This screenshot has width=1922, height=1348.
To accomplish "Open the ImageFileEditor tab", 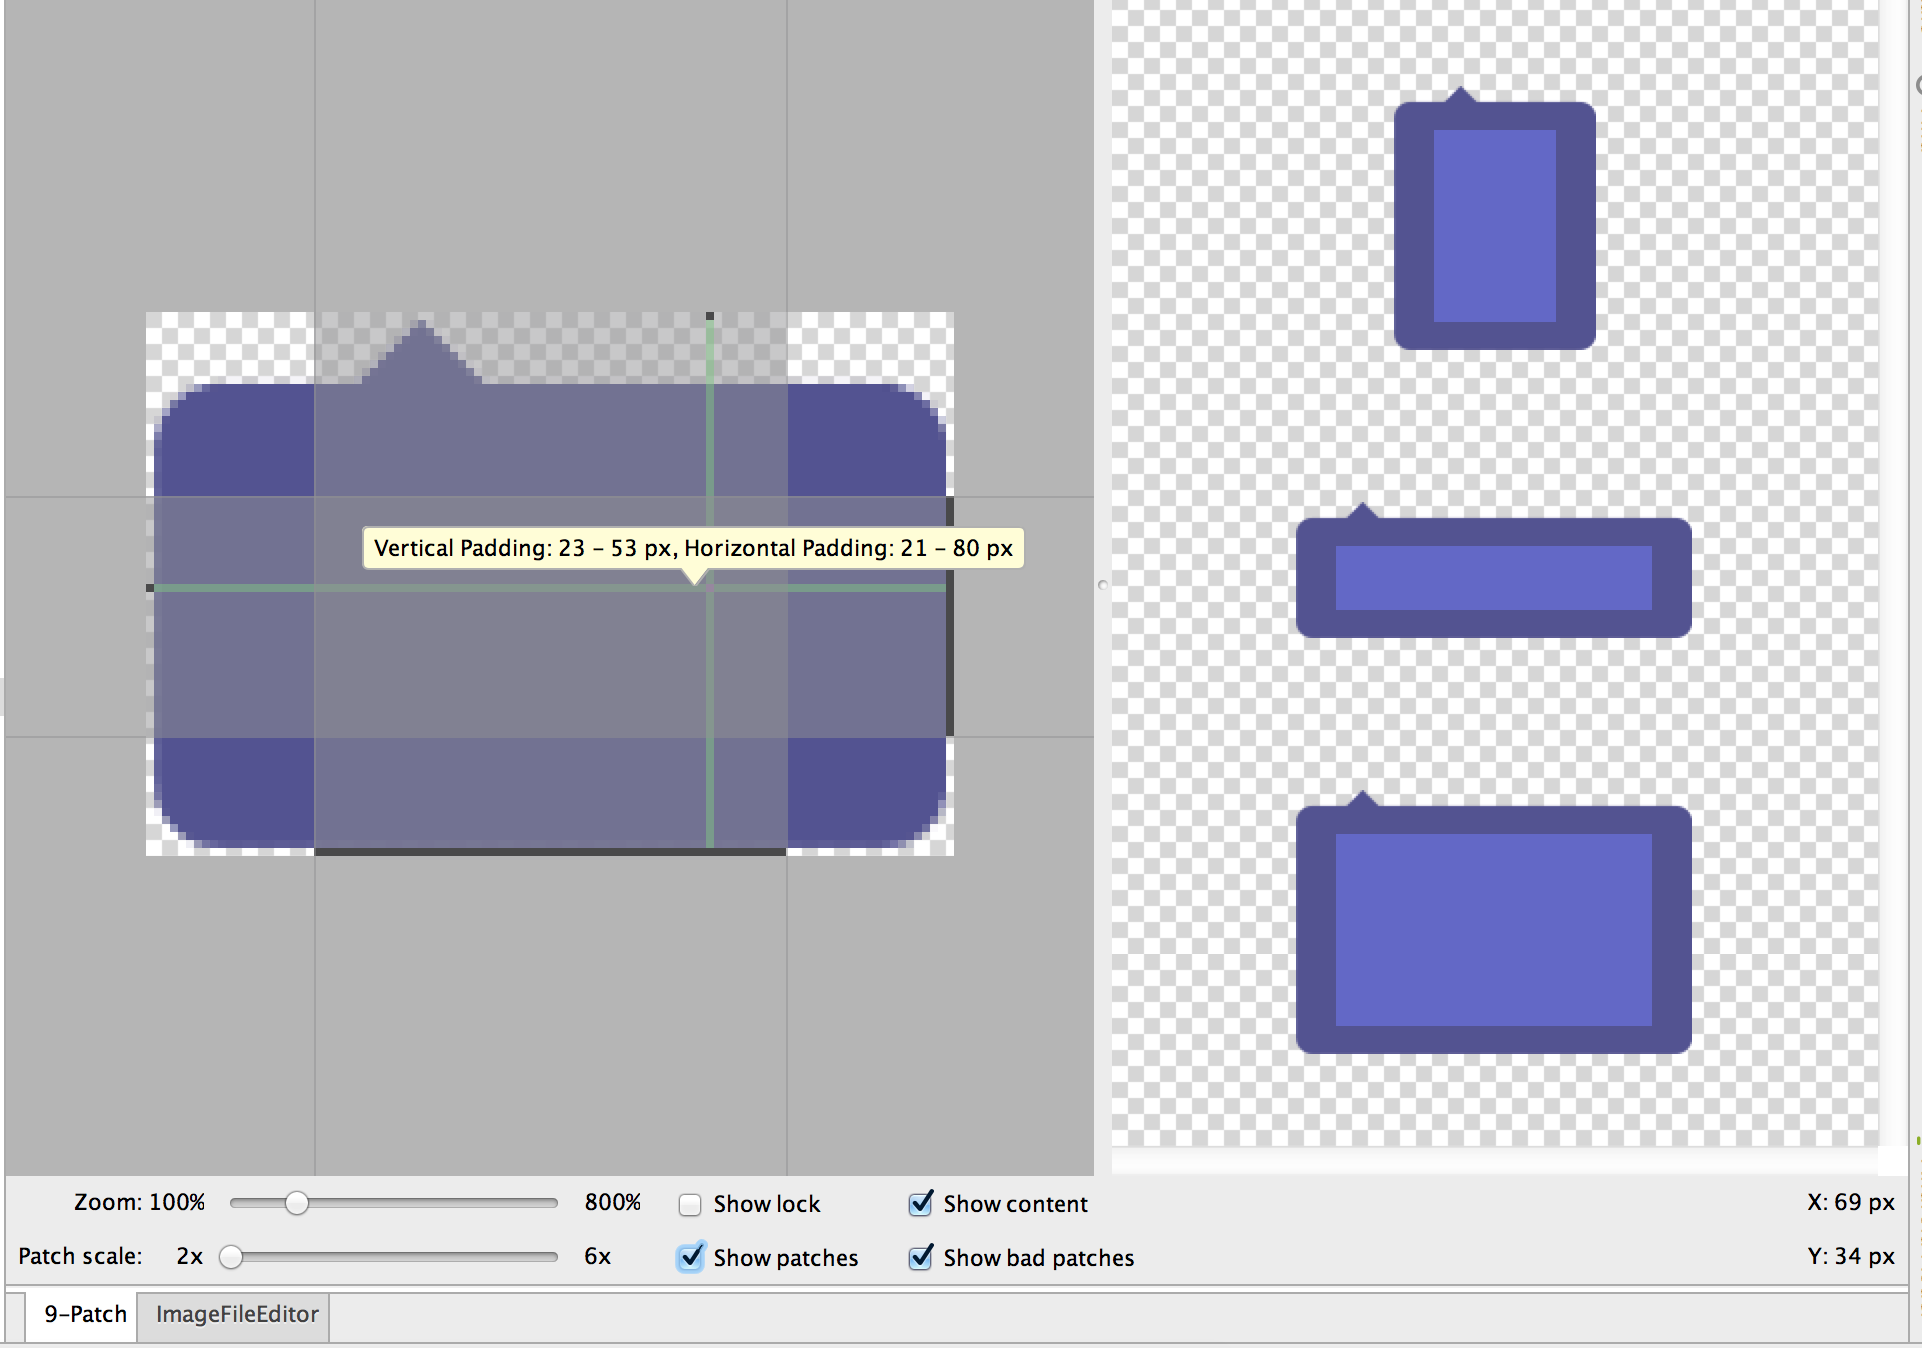I will 237,1314.
